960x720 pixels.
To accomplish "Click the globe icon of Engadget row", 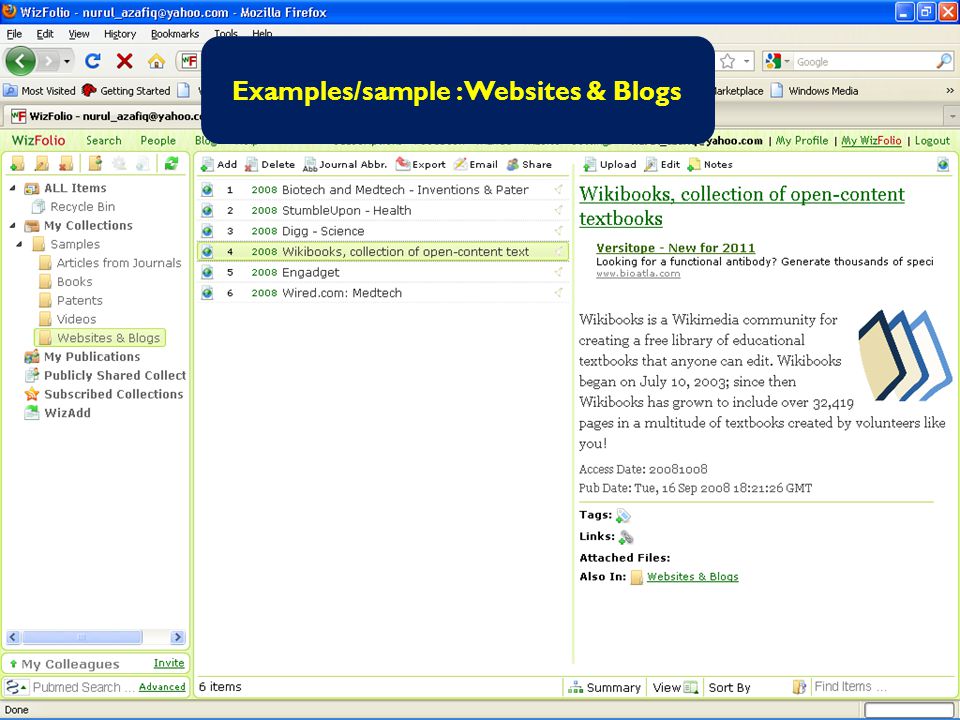I will click(x=208, y=272).
